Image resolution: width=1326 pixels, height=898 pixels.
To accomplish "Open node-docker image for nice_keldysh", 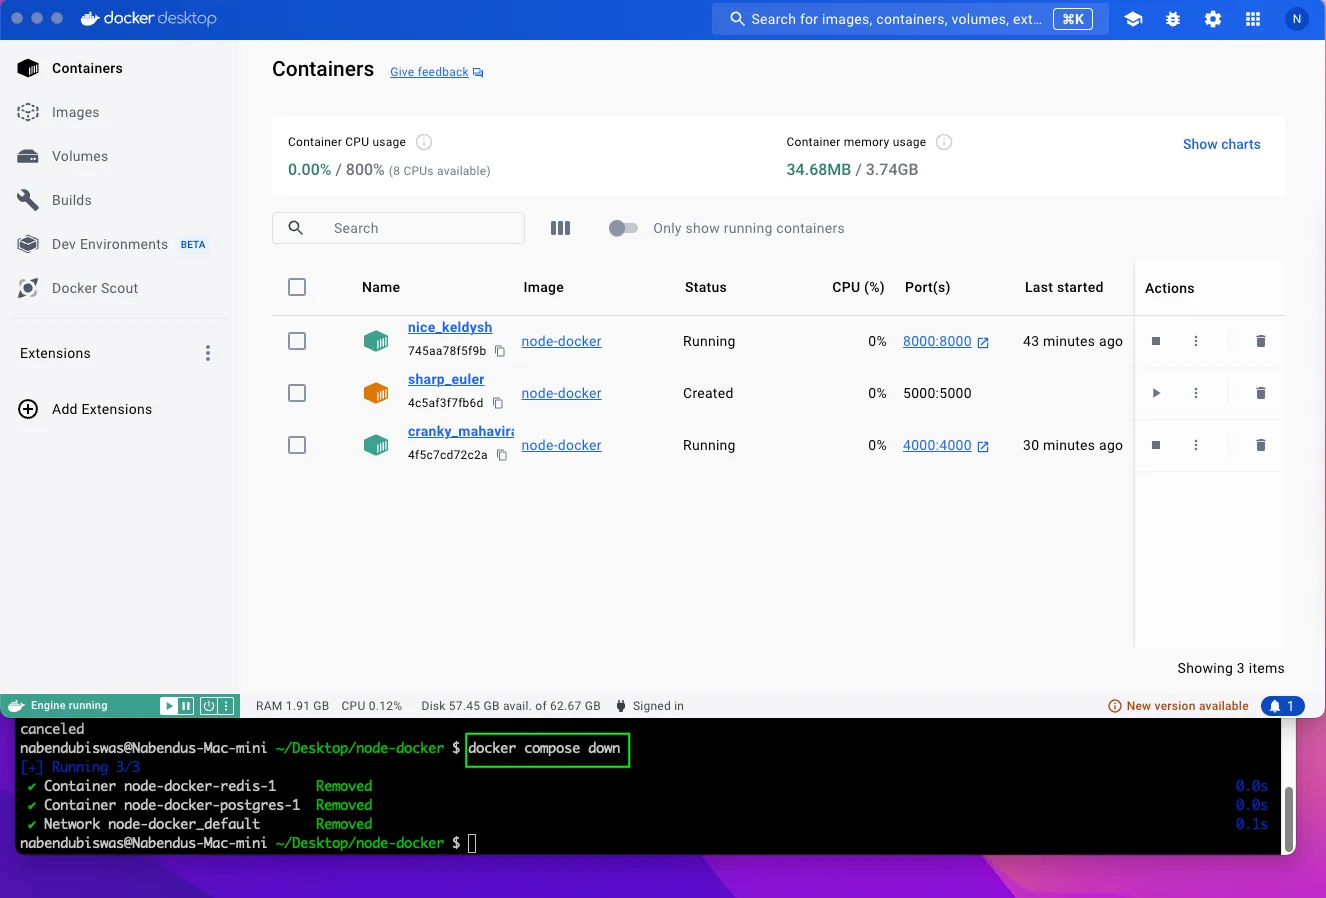I will coord(561,341).
